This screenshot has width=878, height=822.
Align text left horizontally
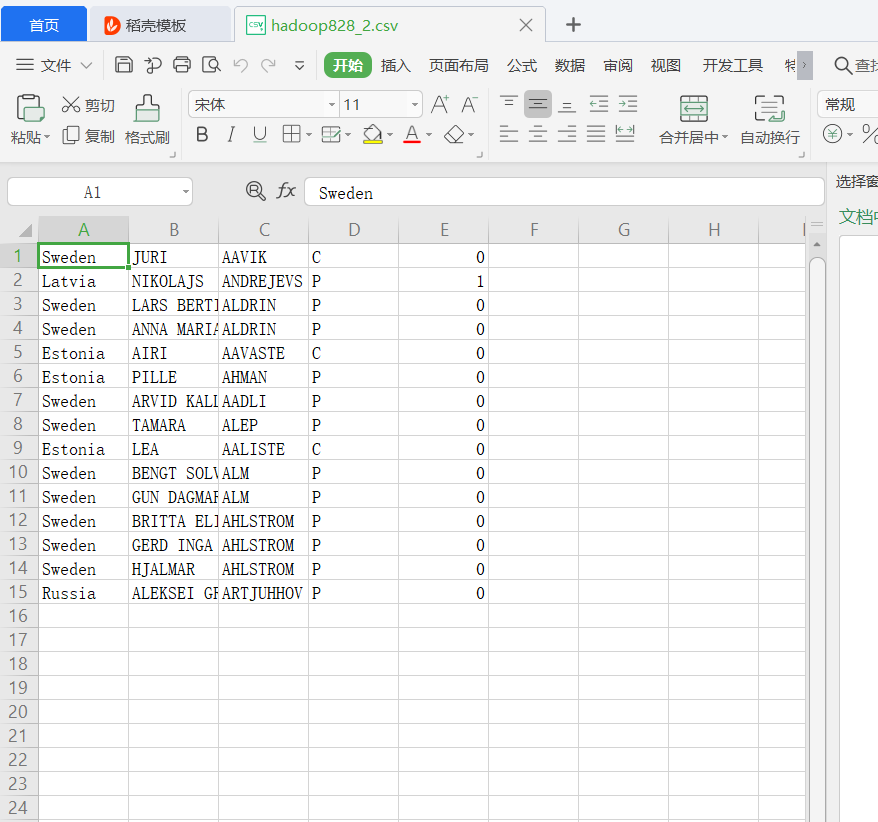[x=508, y=134]
